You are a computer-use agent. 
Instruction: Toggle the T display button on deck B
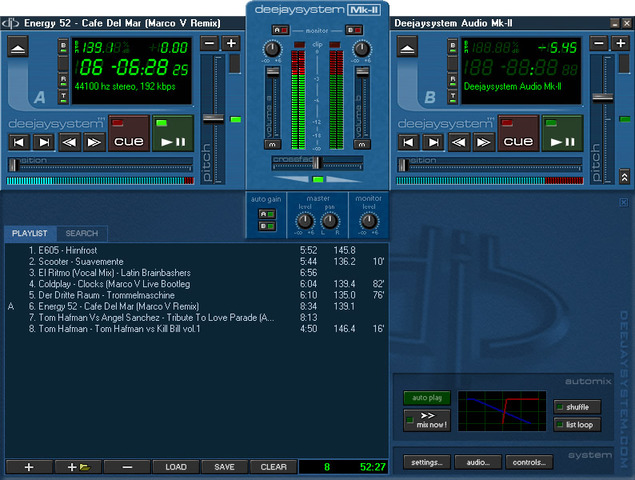click(x=453, y=97)
